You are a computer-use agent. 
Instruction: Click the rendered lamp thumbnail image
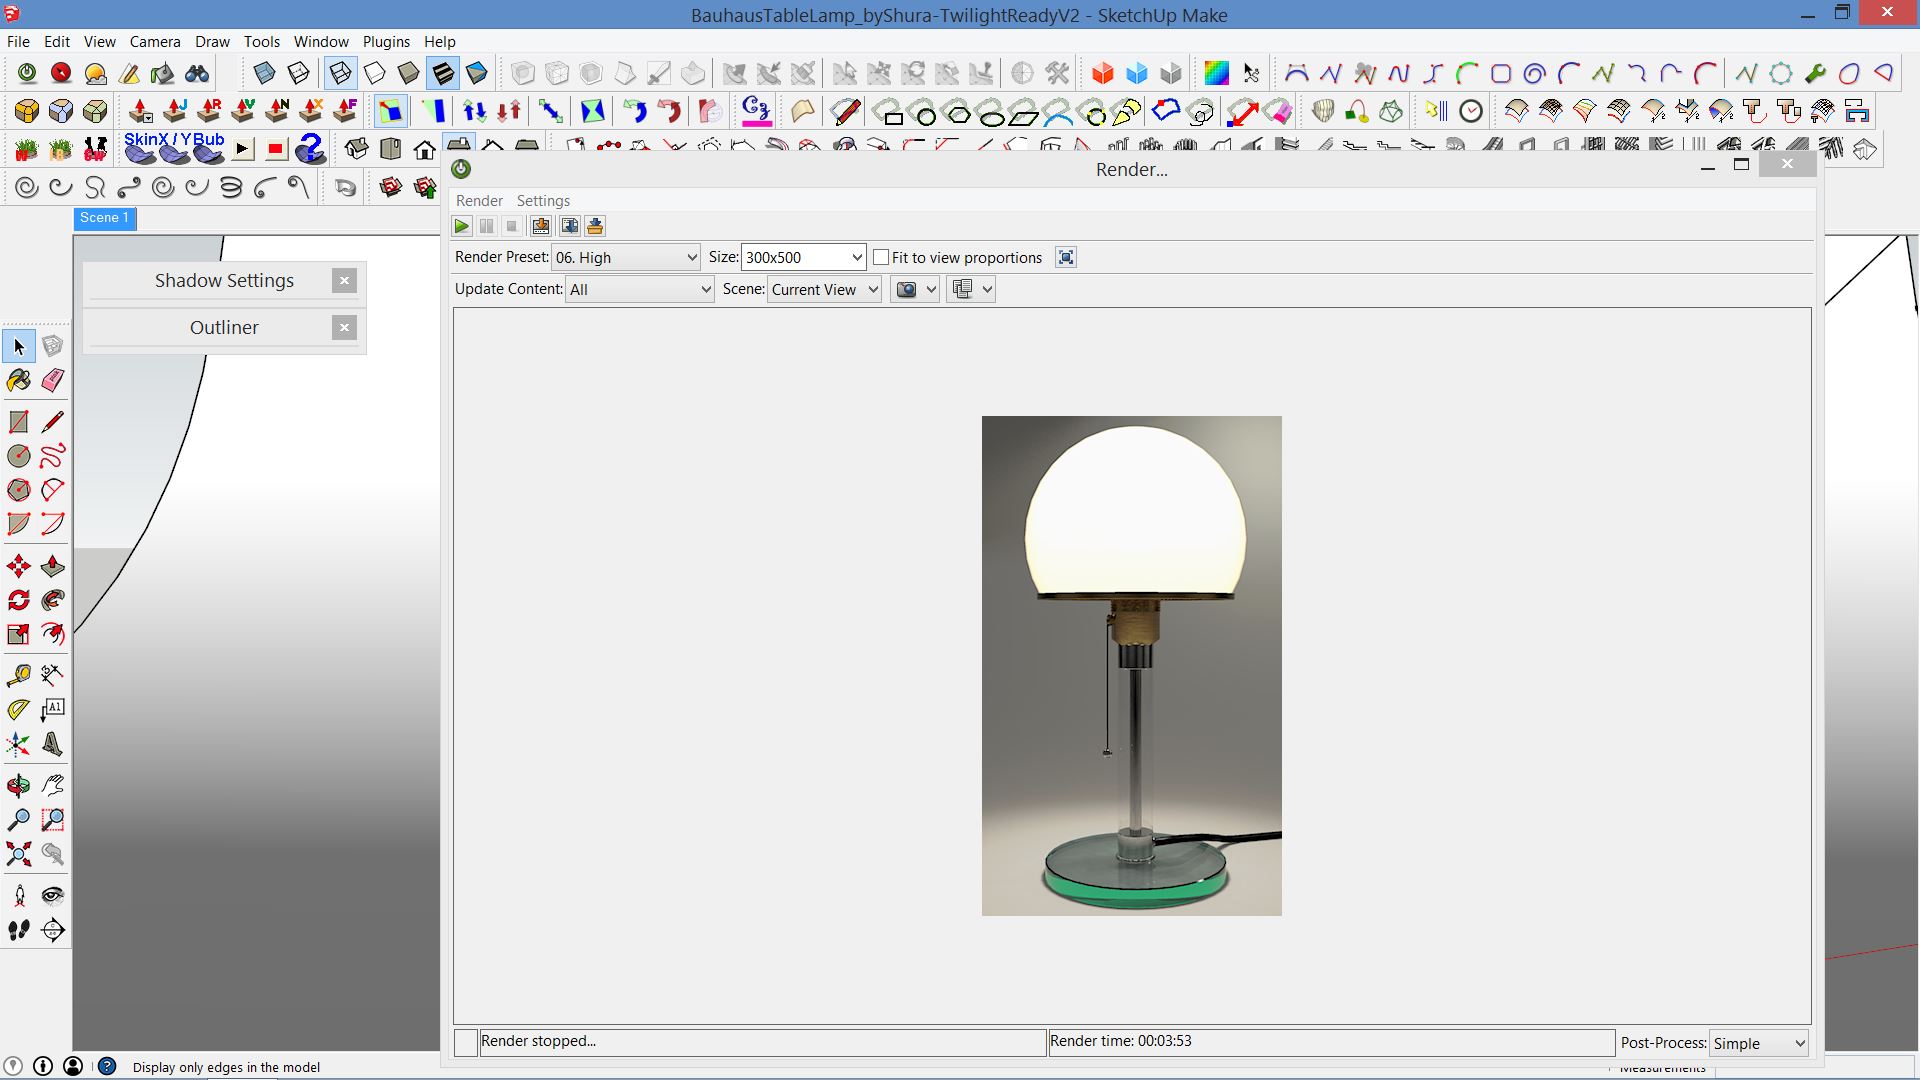[x=1131, y=666]
